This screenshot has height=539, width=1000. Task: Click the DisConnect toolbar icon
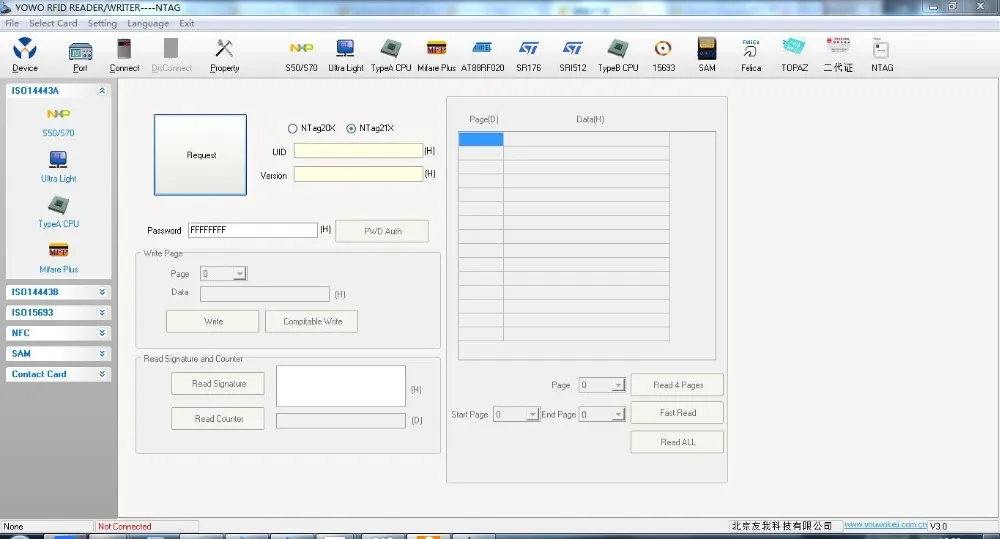point(171,54)
